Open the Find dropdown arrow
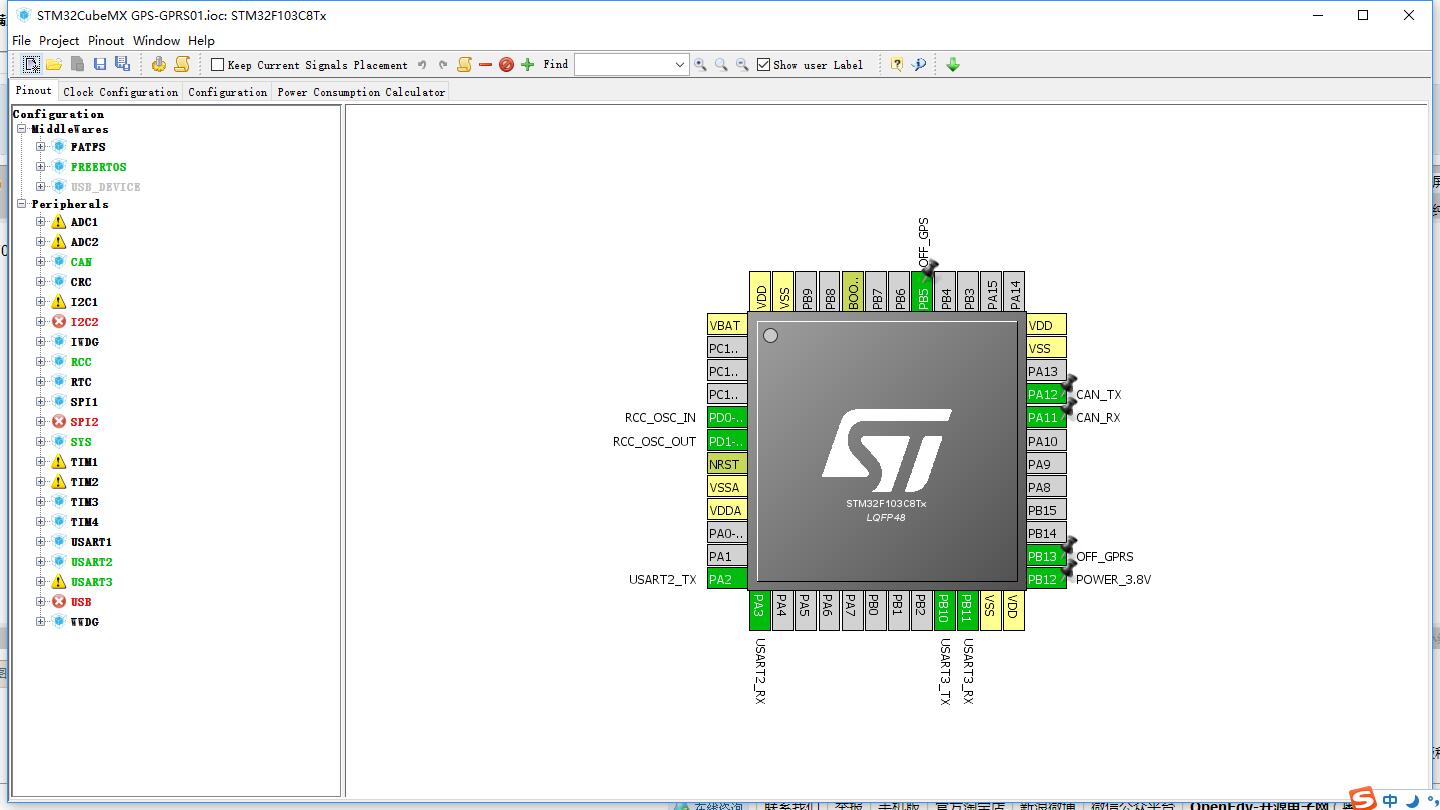Image resolution: width=1440 pixels, height=810 pixels. [x=680, y=65]
